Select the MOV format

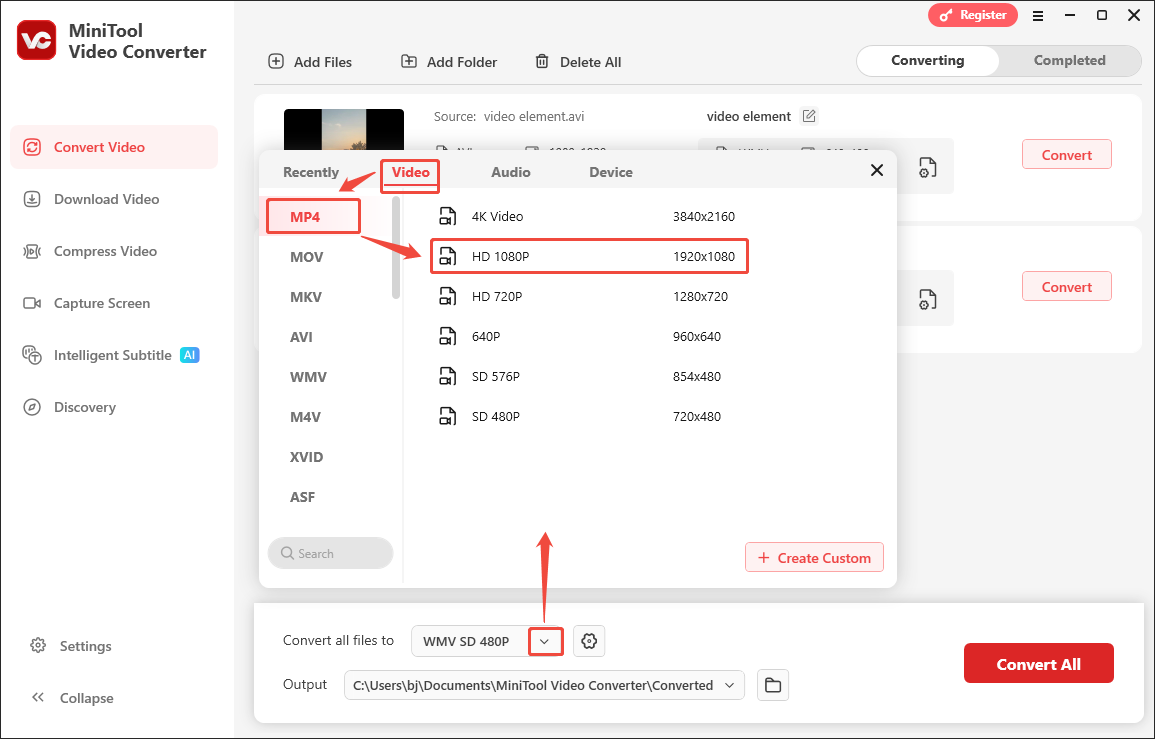[x=304, y=256]
